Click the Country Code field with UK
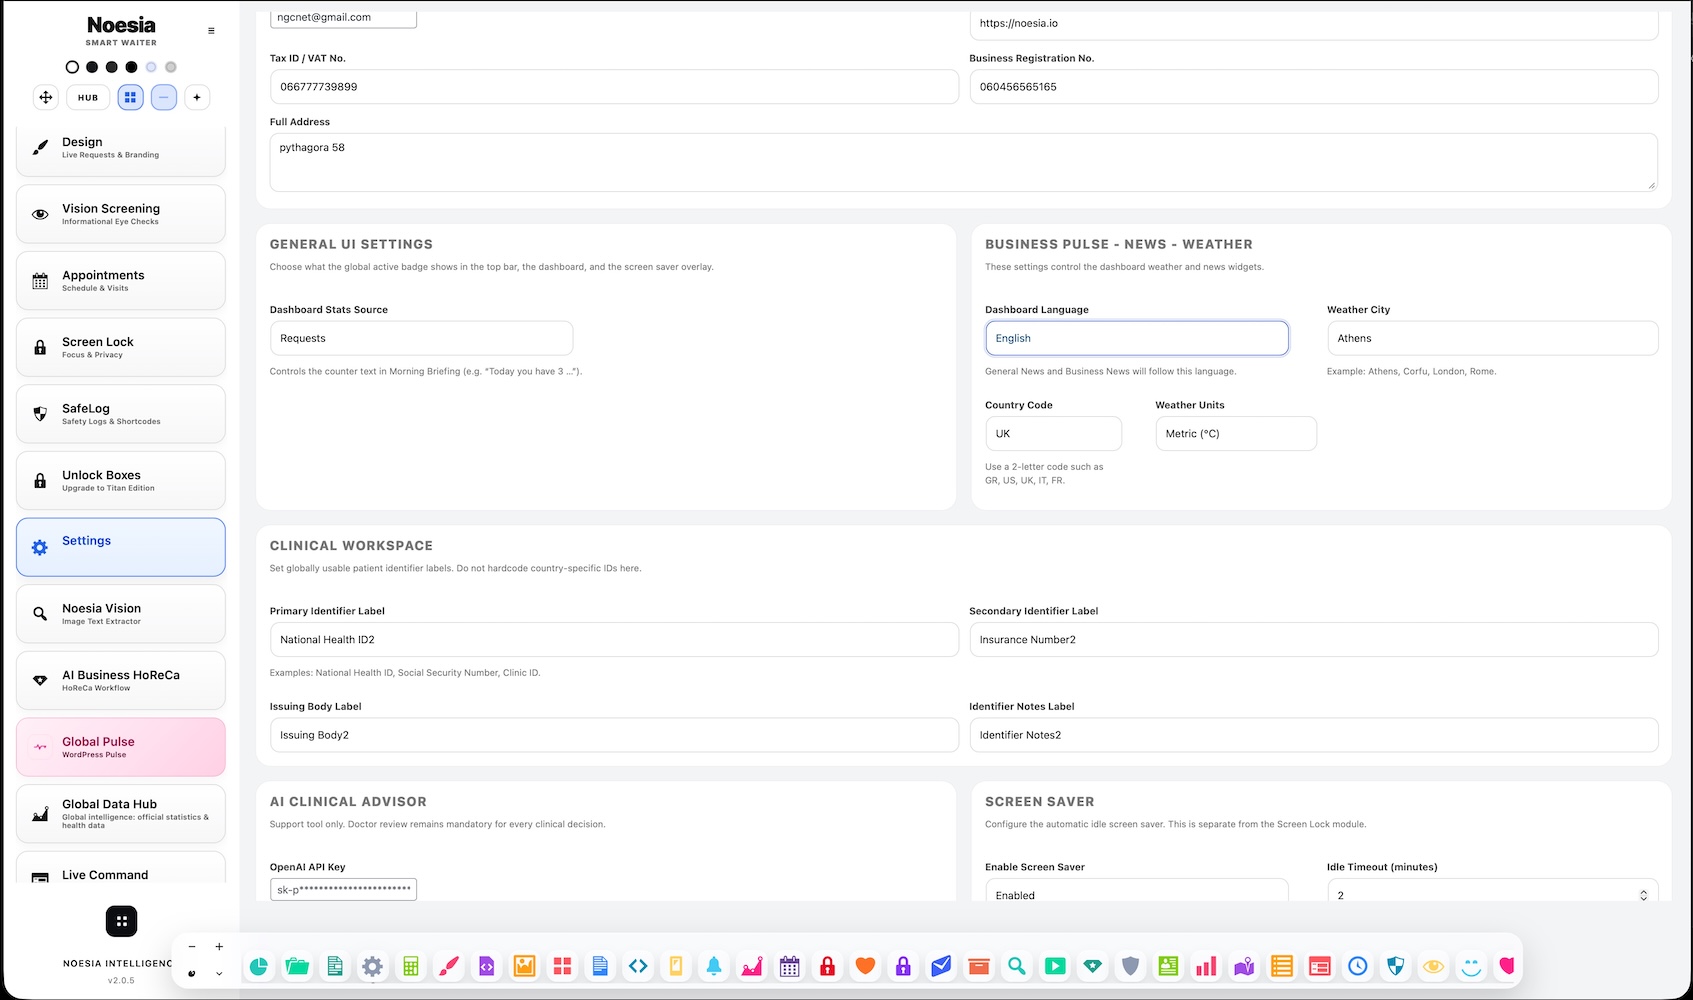The width and height of the screenshot is (1693, 1000). [x=1053, y=434]
